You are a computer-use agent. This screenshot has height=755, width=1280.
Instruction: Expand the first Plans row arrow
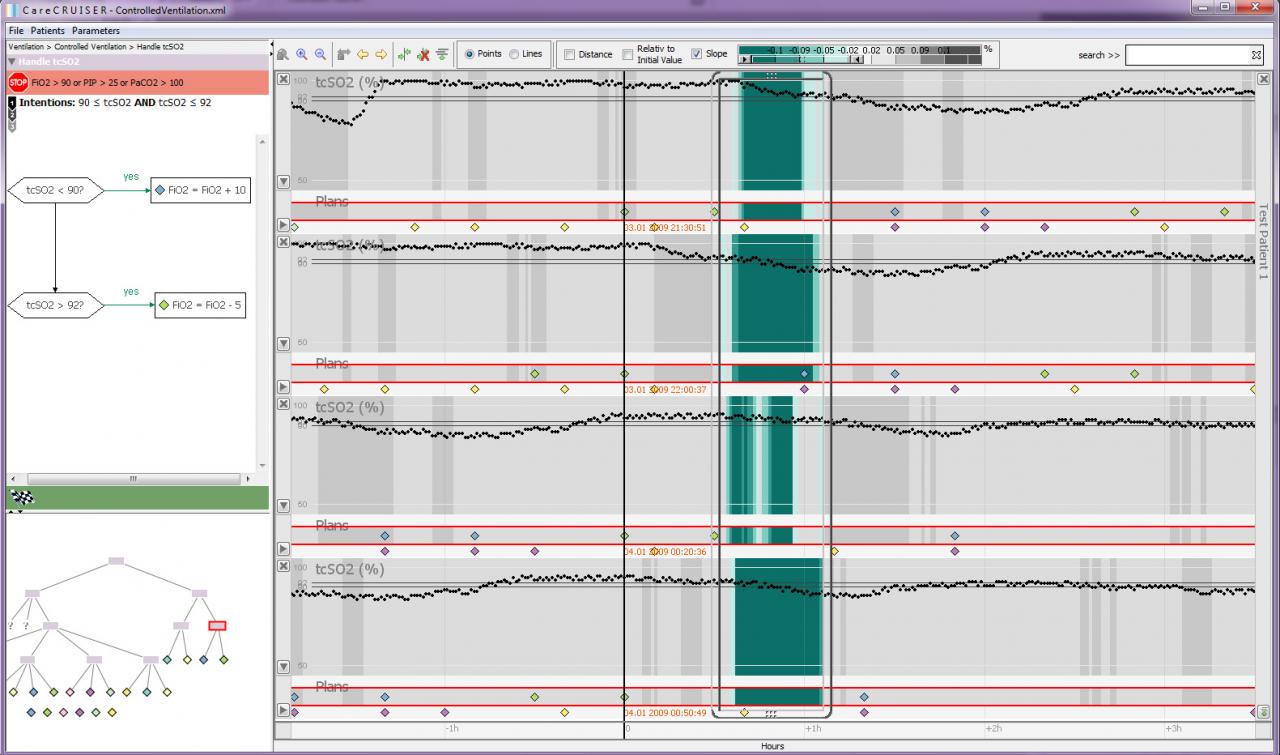point(283,225)
